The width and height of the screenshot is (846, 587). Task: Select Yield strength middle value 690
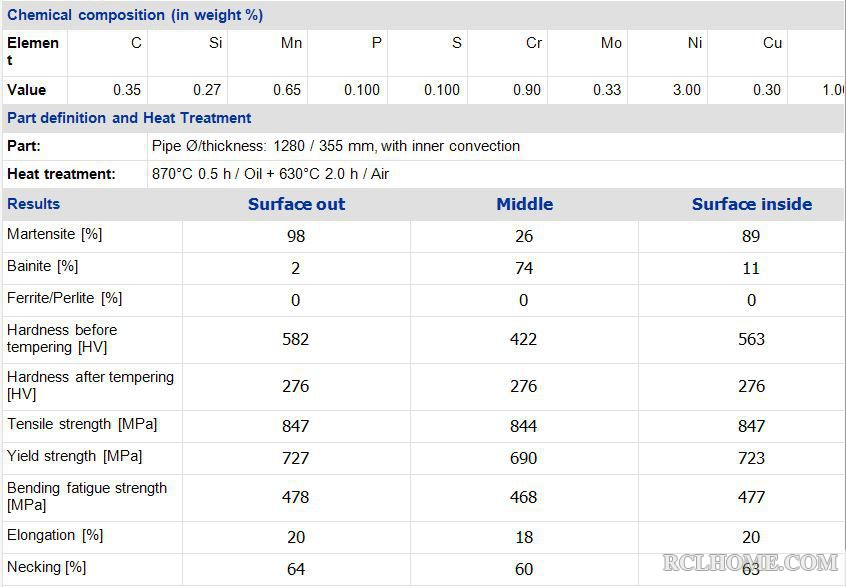point(523,458)
